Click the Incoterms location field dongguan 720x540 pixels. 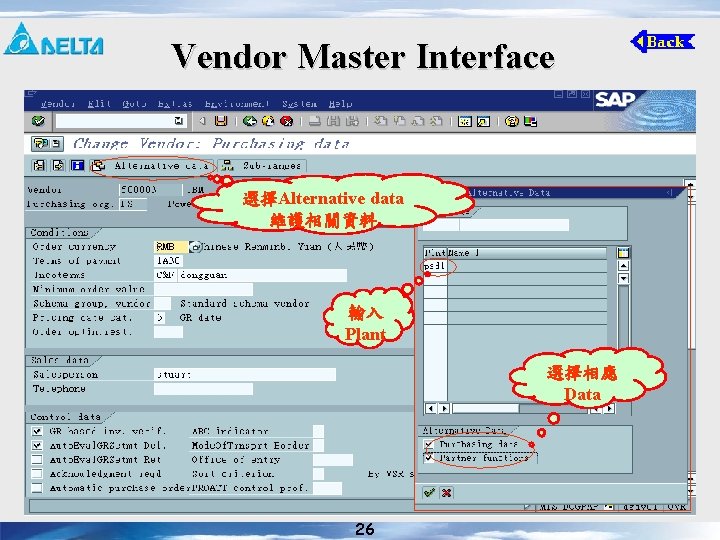coord(262,275)
